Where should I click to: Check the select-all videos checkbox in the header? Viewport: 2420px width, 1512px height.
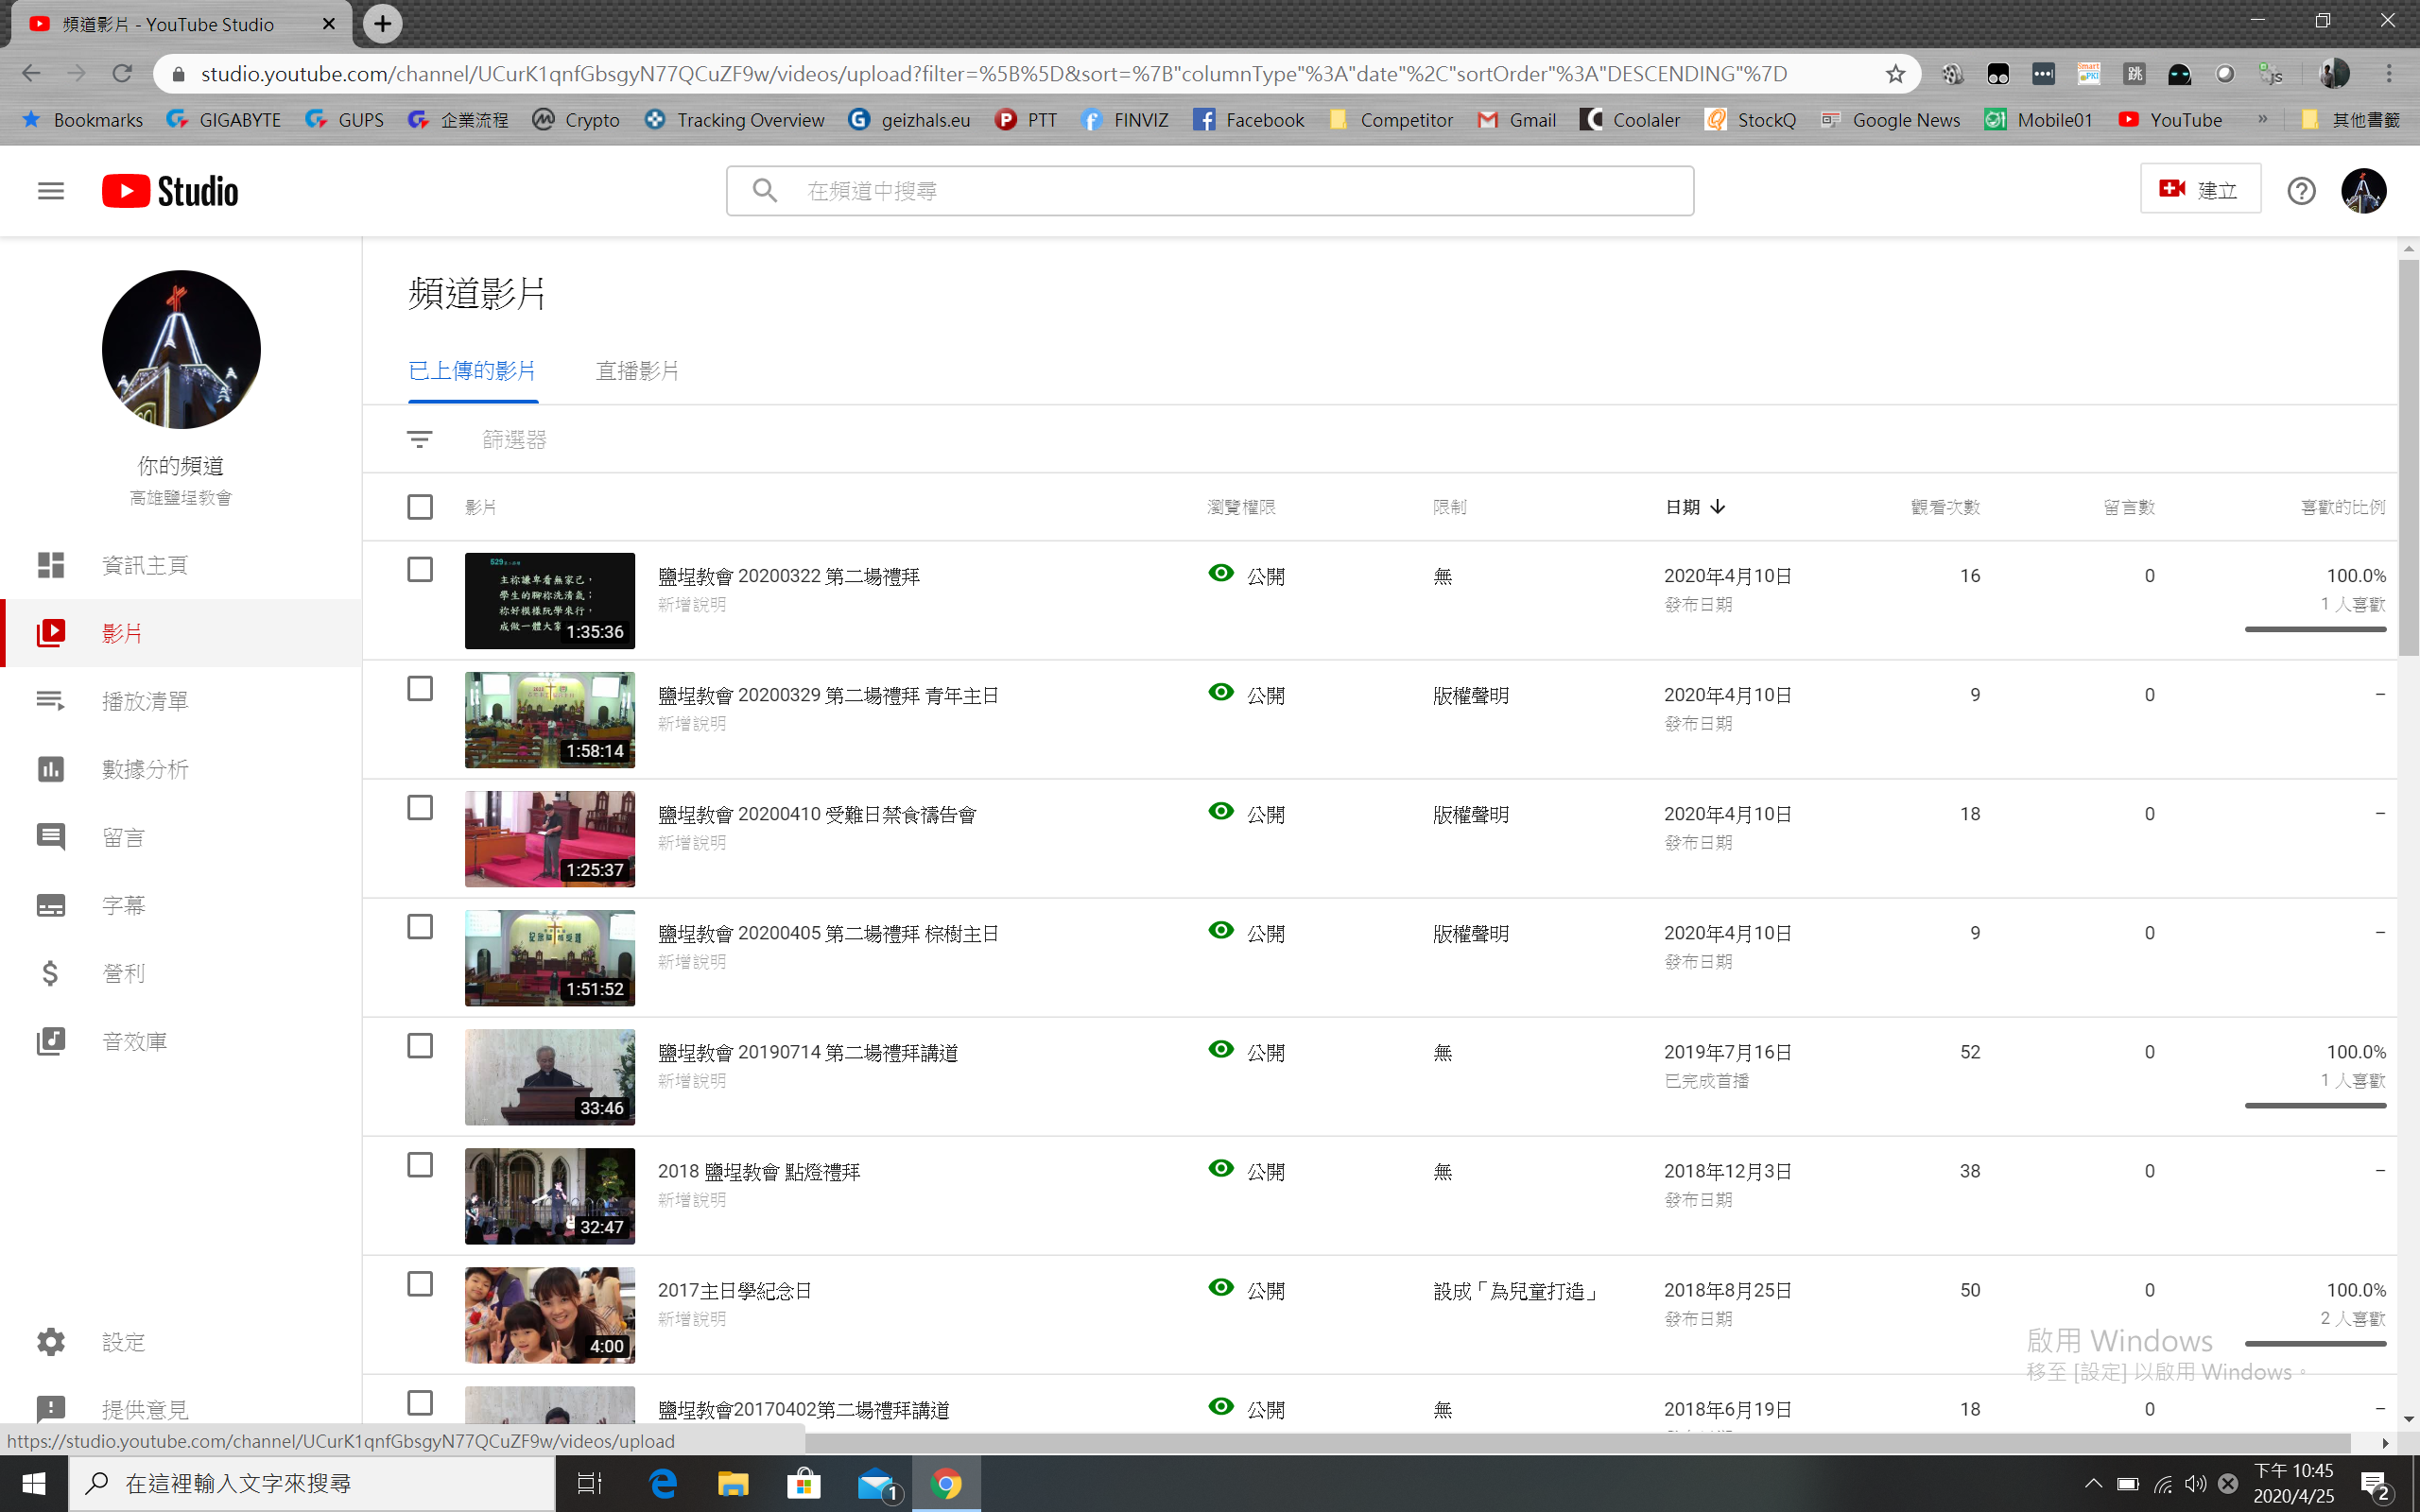420,507
